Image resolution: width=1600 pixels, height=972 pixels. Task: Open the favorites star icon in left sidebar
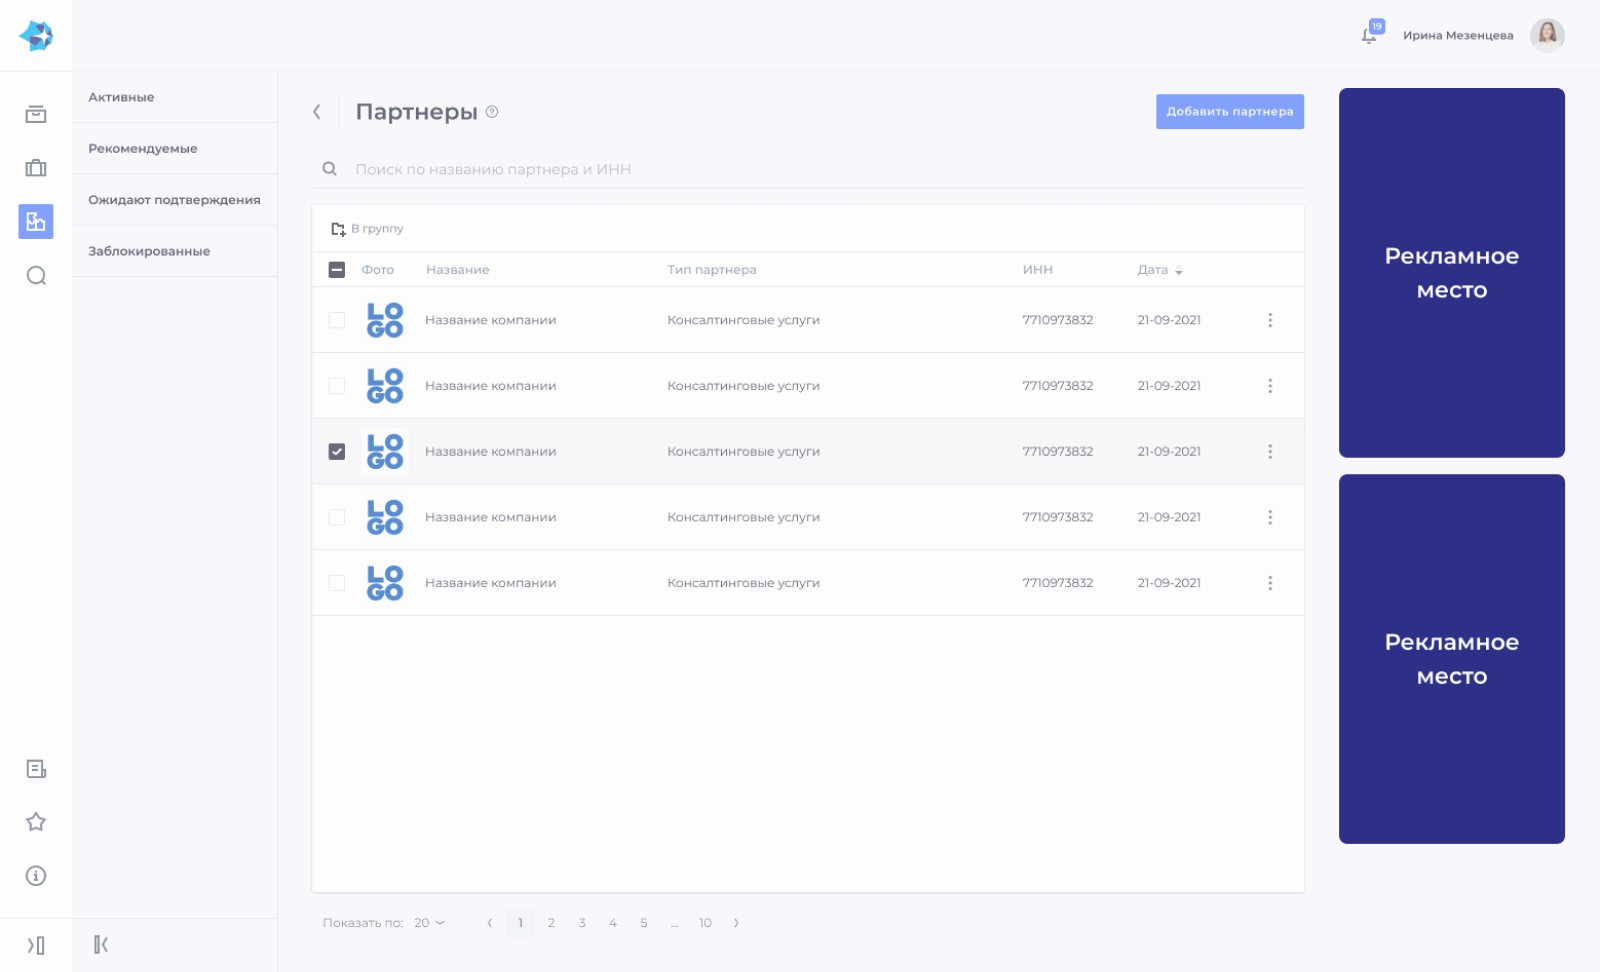coord(36,822)
